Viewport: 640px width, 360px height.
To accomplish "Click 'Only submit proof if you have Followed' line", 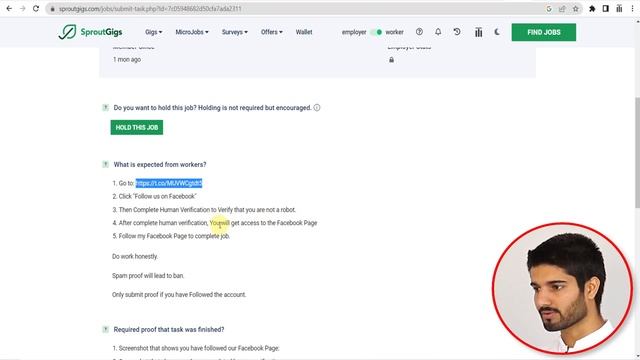I will 179,295.
